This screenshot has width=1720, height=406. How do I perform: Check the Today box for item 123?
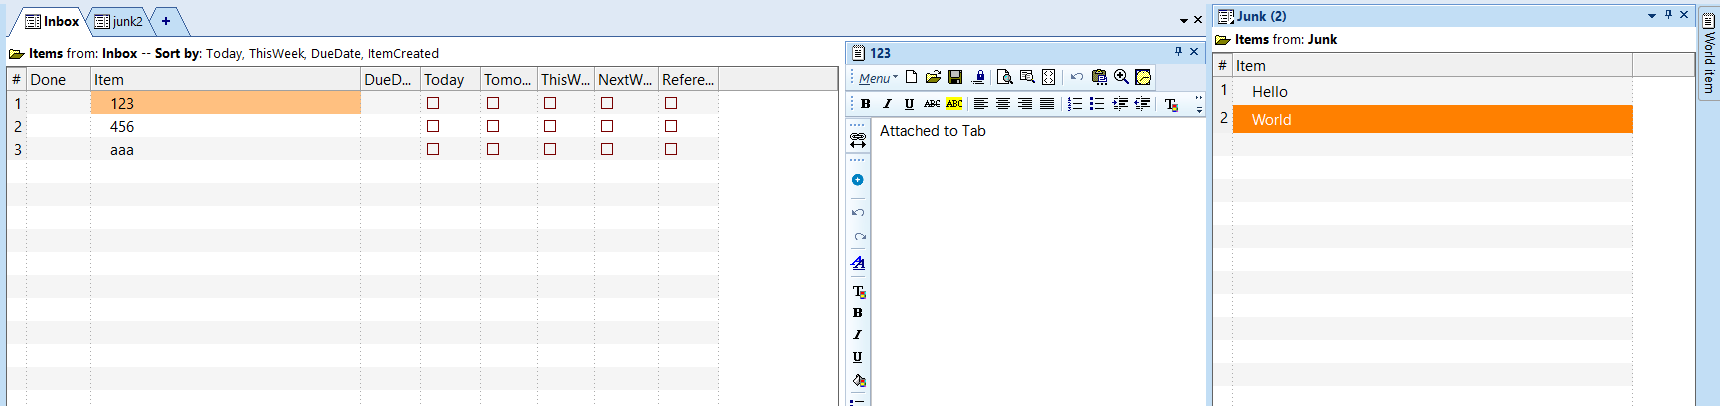click(433, 103)
